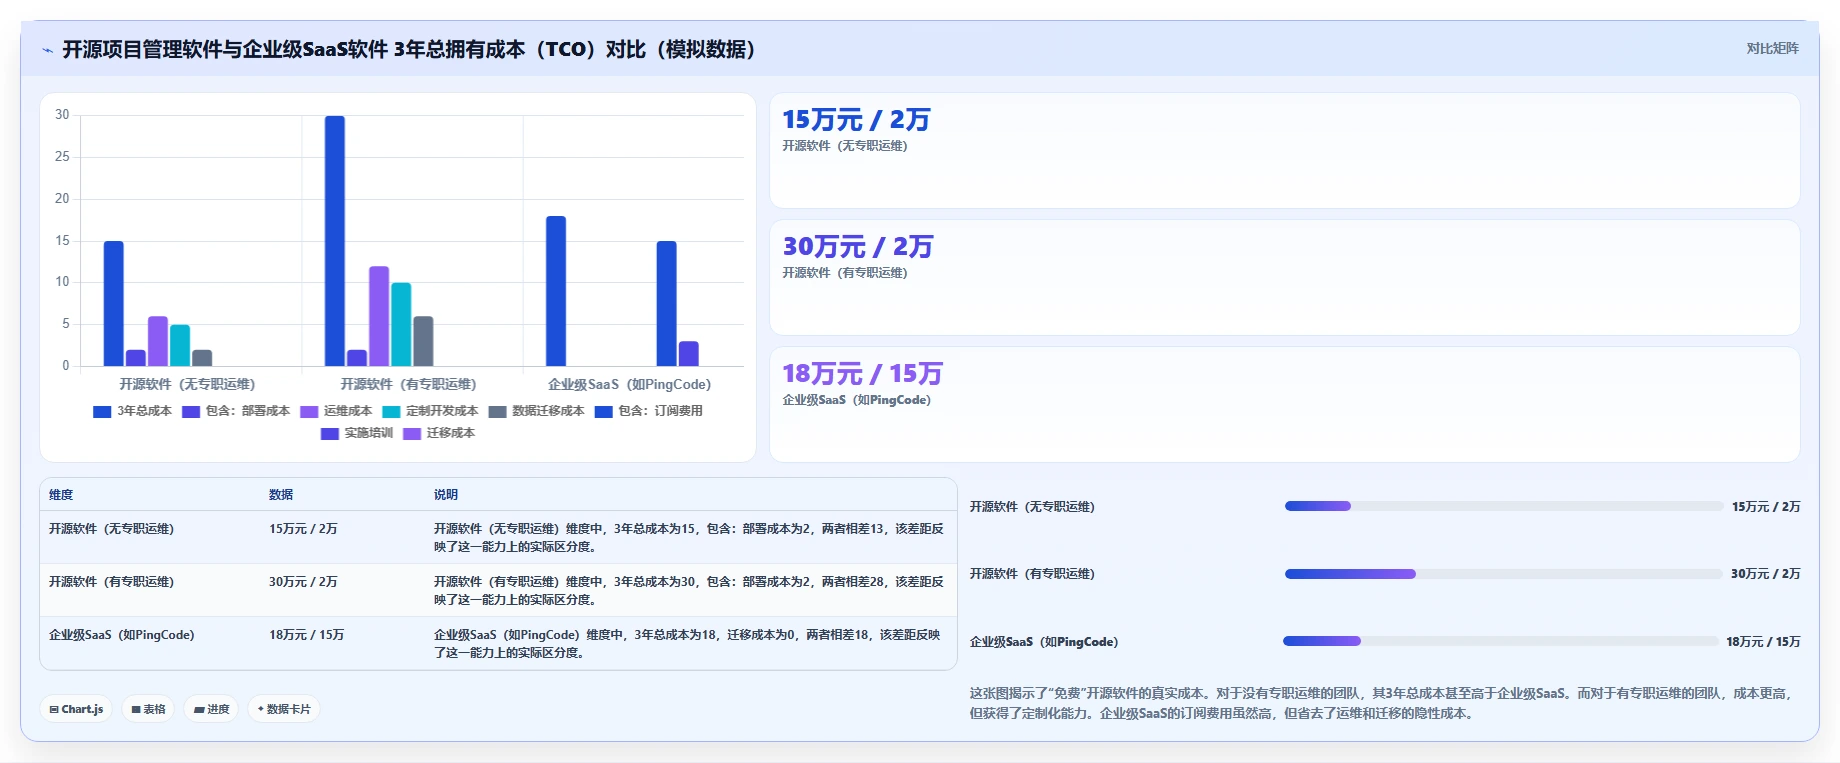Select table row cell 开源软件（有专职运维）
The height and width of the screenshot is (763, 1840).
coord(111,582)
